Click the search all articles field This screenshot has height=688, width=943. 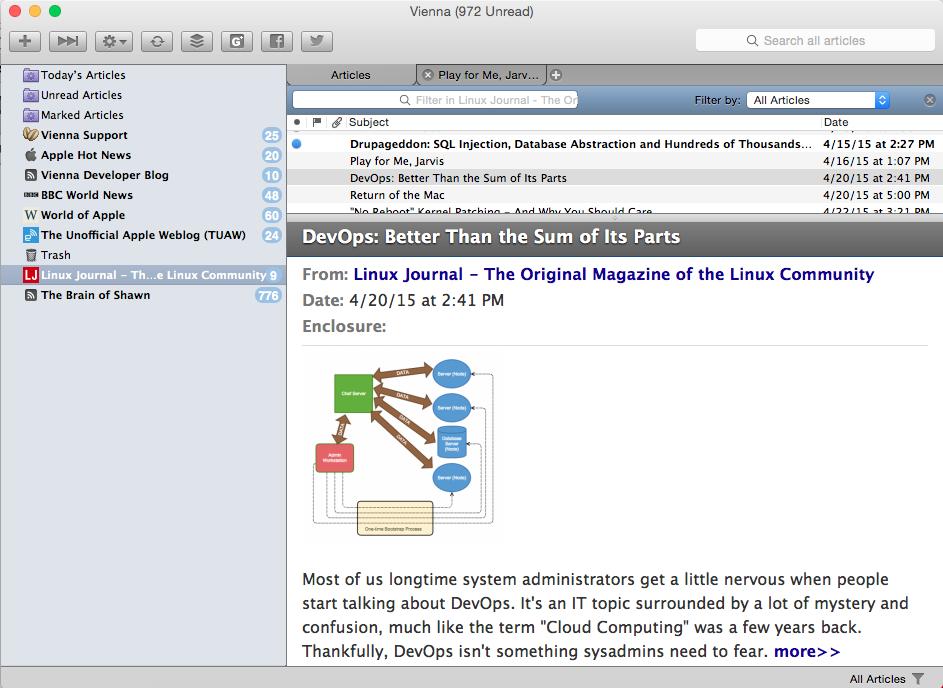tap(813, 41)
